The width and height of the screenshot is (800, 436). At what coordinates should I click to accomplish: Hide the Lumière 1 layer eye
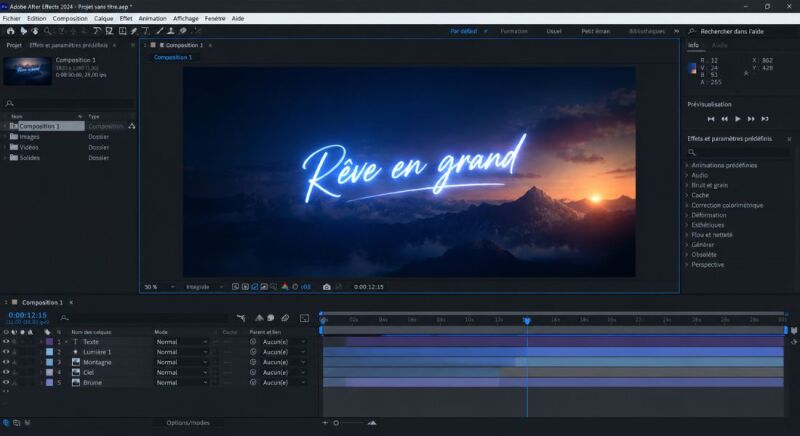pyautogui.click(x=6, y=352)
